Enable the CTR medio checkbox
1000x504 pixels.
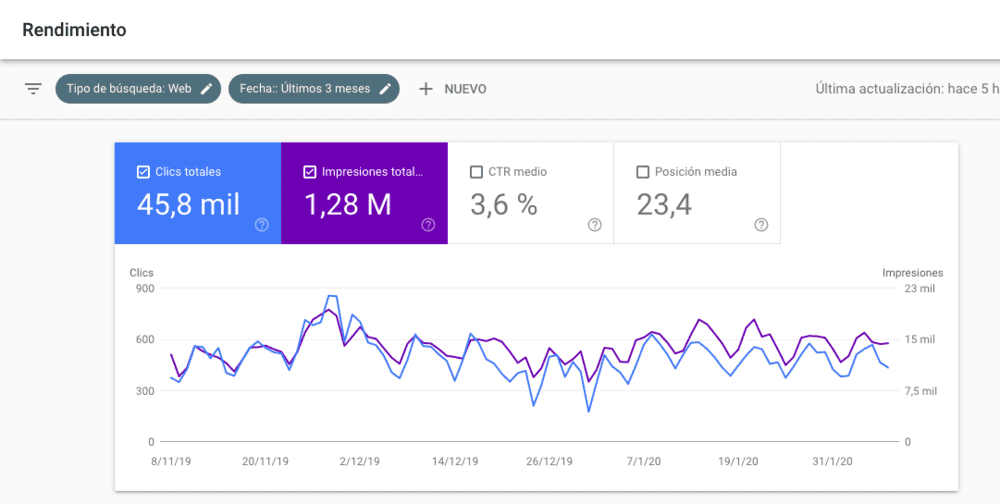(476, 172)
